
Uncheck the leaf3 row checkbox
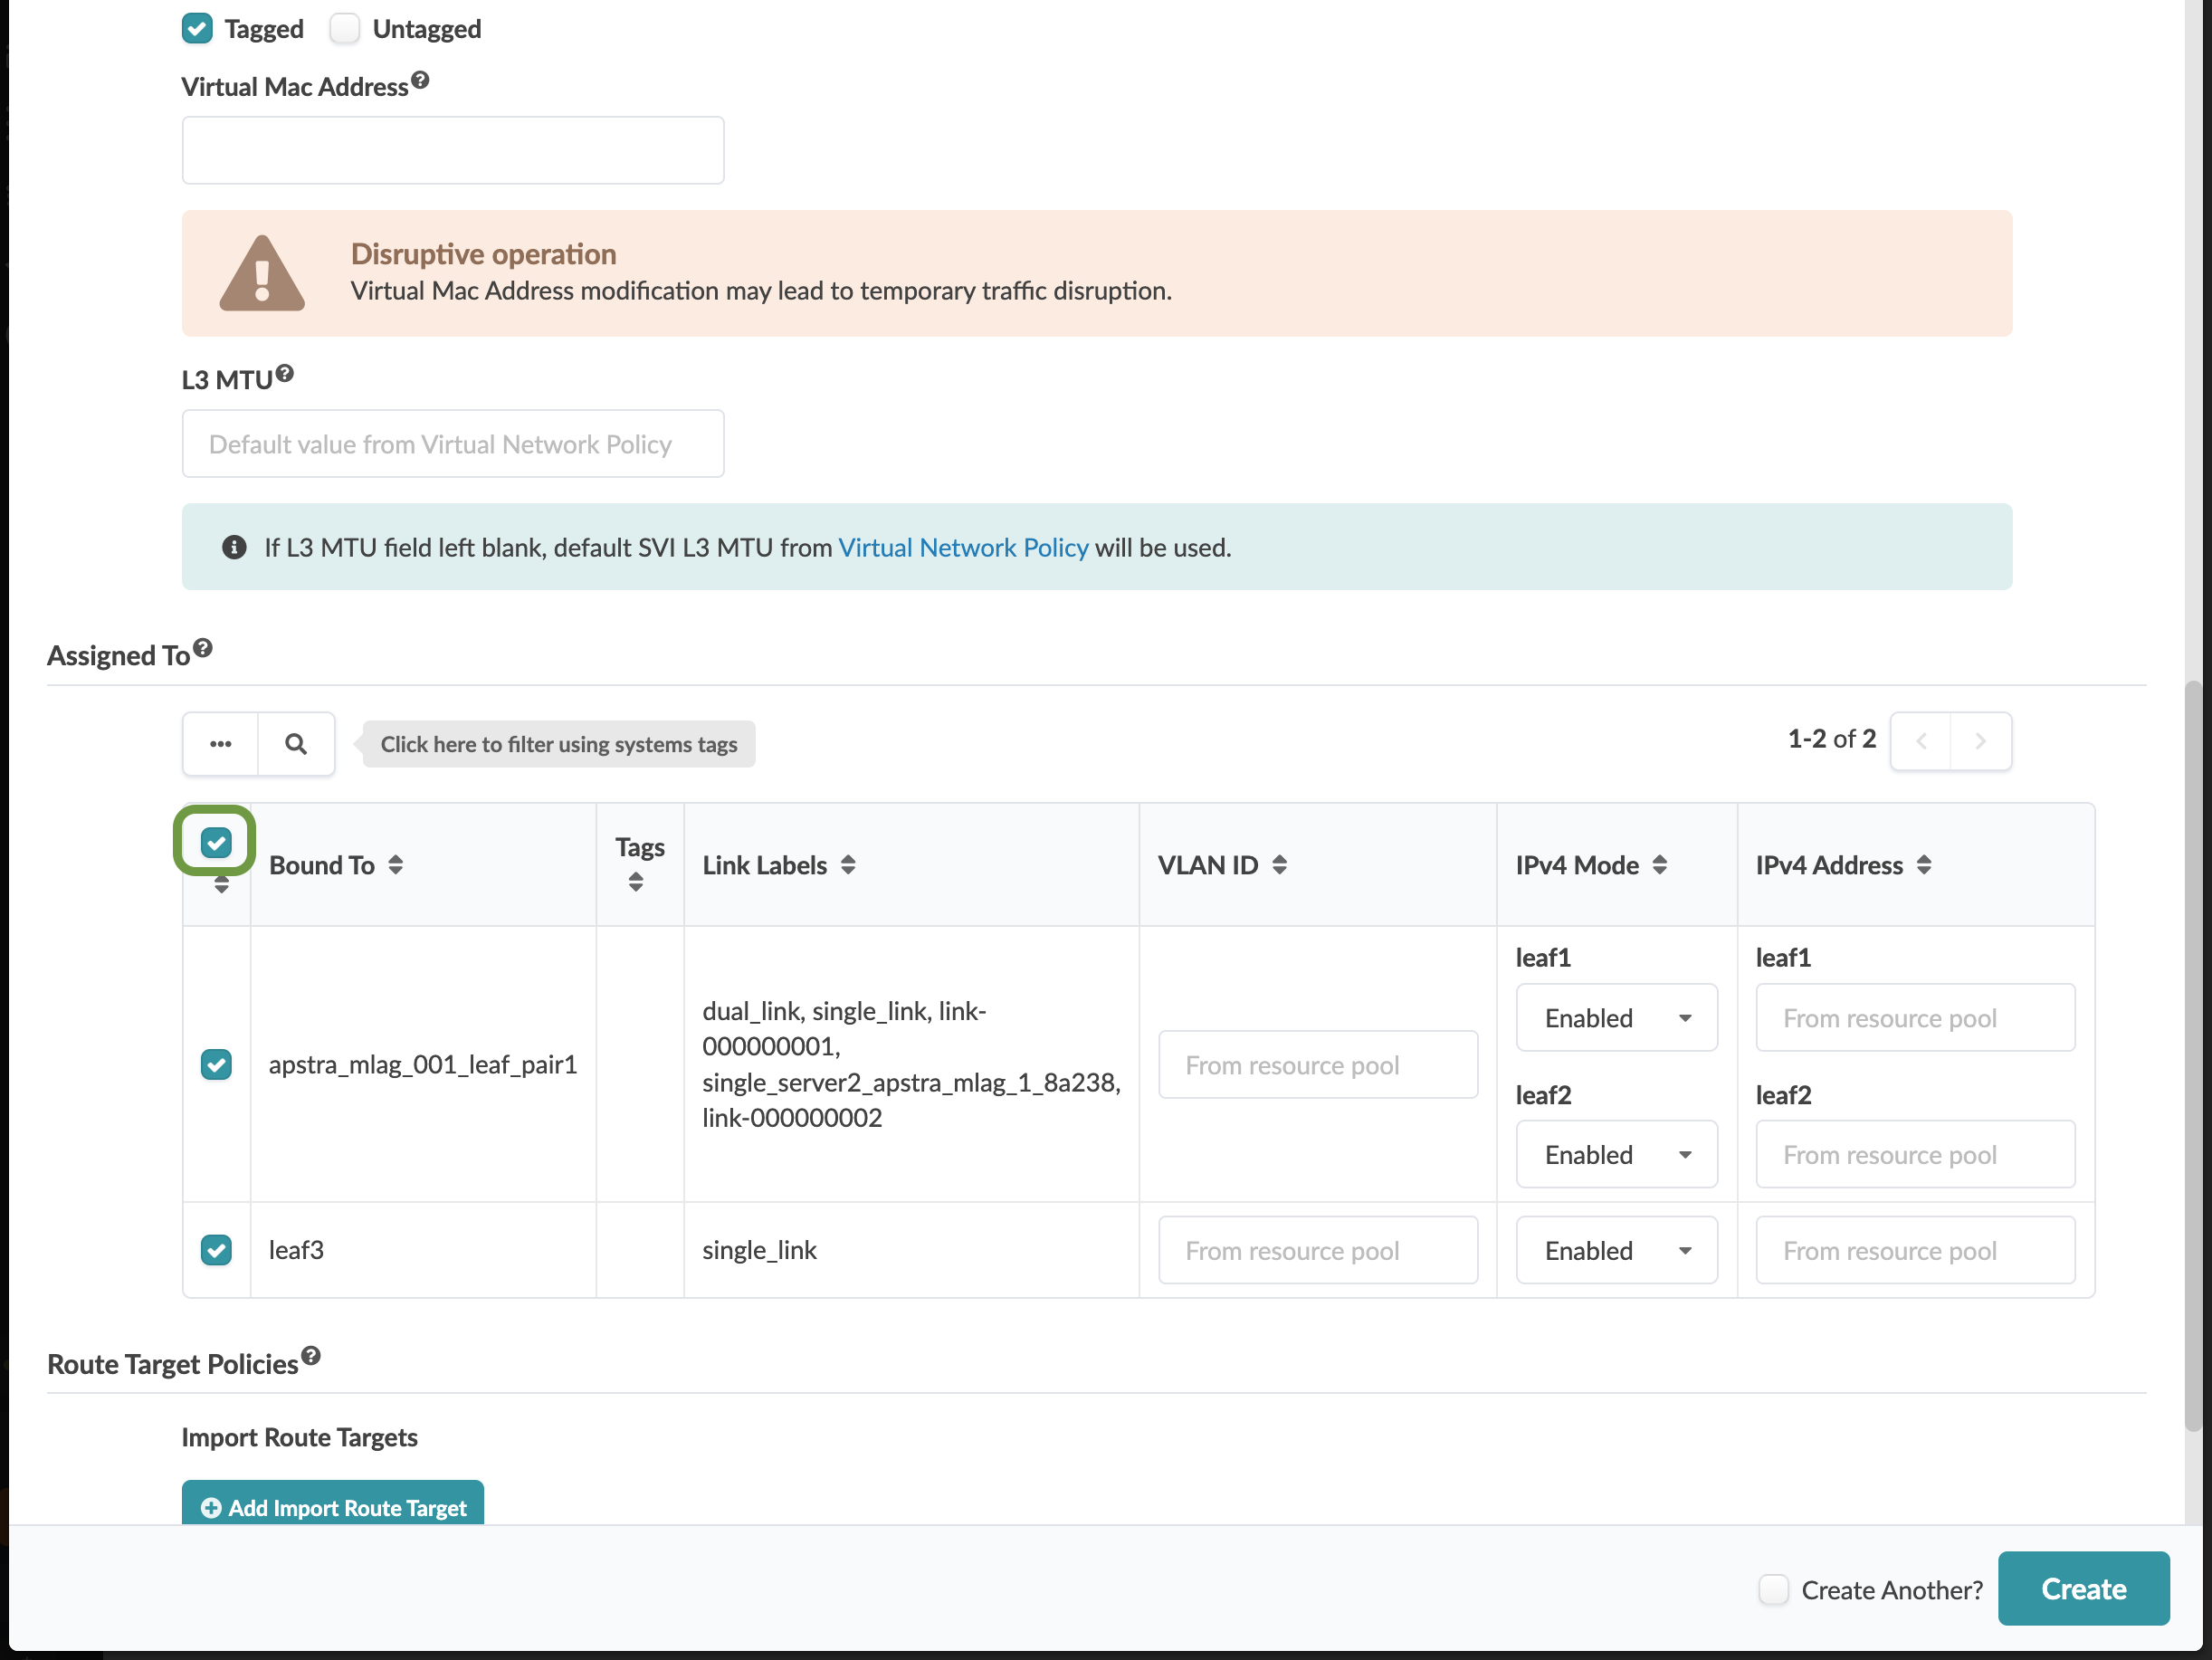216,1250
